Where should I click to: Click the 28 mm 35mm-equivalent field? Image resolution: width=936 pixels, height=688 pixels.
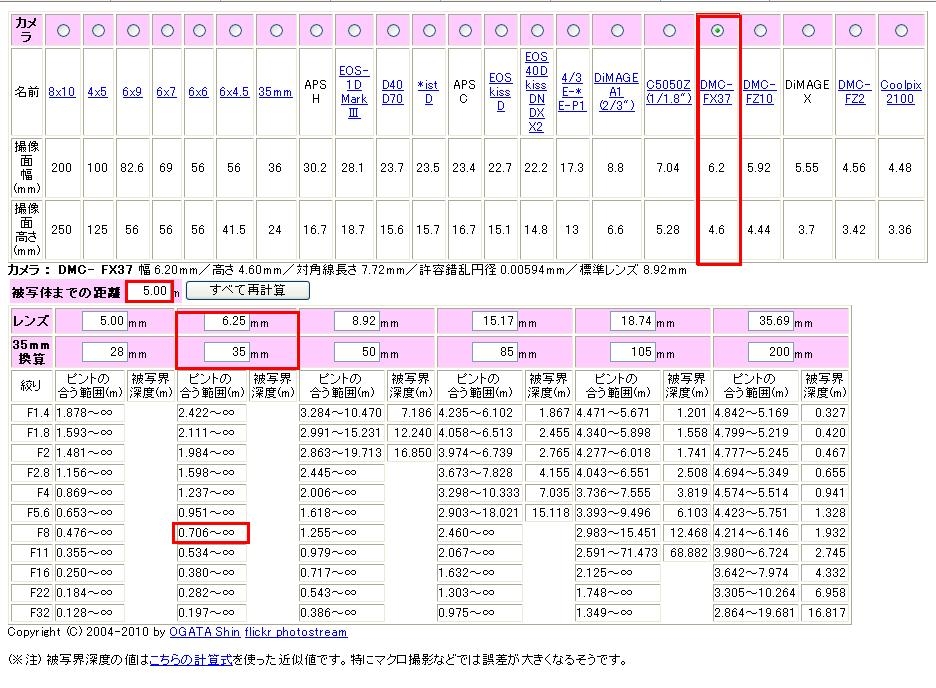click(104, 352)
